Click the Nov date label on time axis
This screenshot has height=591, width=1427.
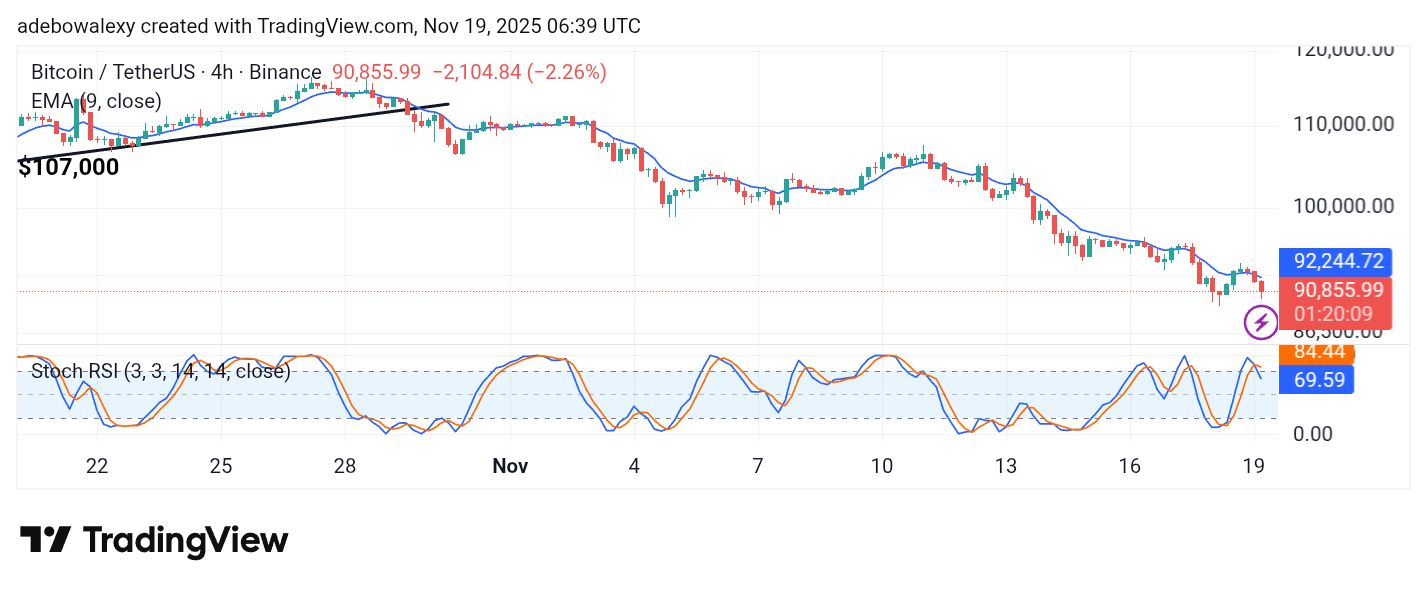[x=510, y=466]
